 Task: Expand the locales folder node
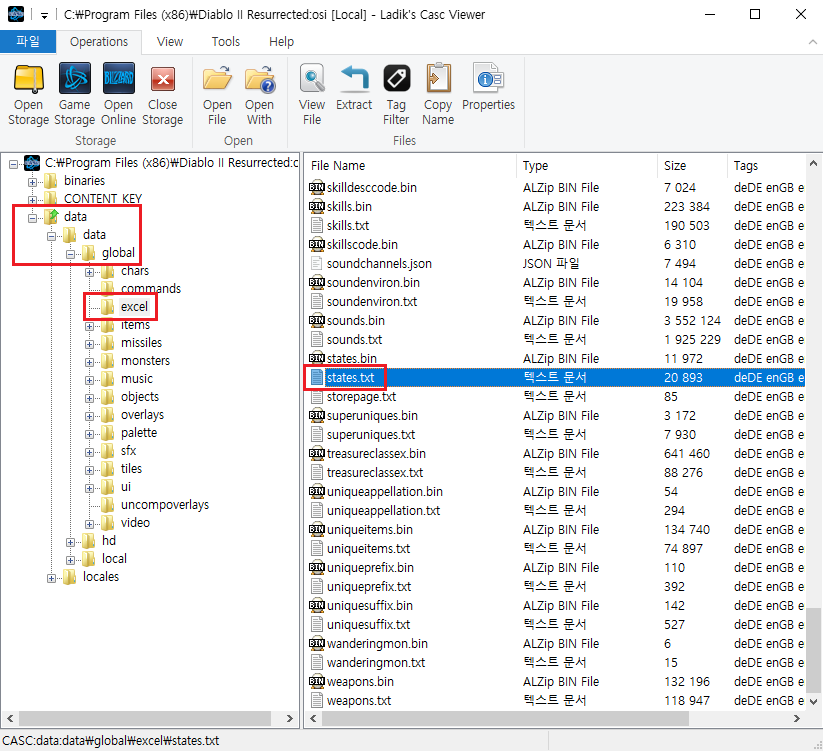51,578
